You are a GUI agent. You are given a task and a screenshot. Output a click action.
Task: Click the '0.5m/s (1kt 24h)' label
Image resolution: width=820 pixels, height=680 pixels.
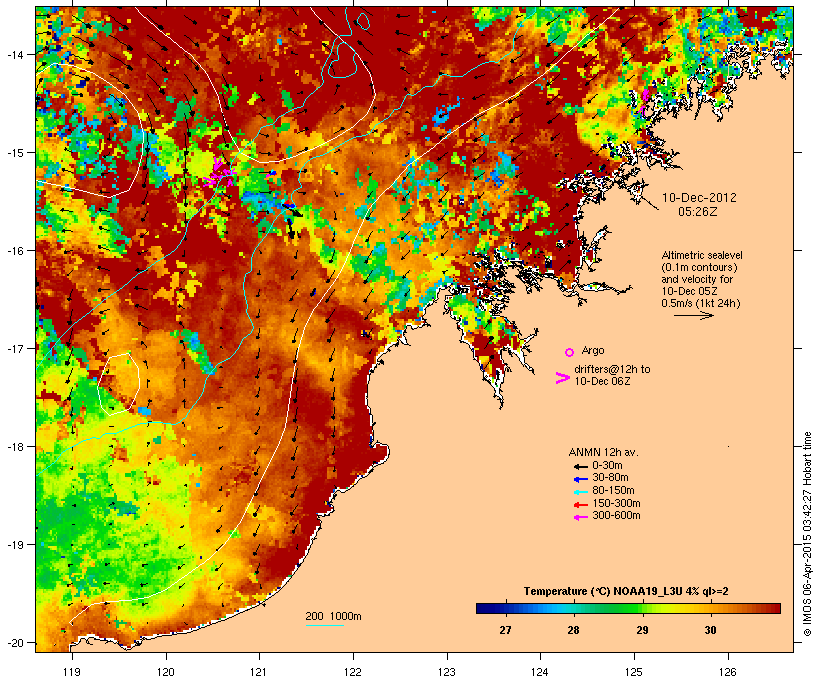[x=701, y=303]
